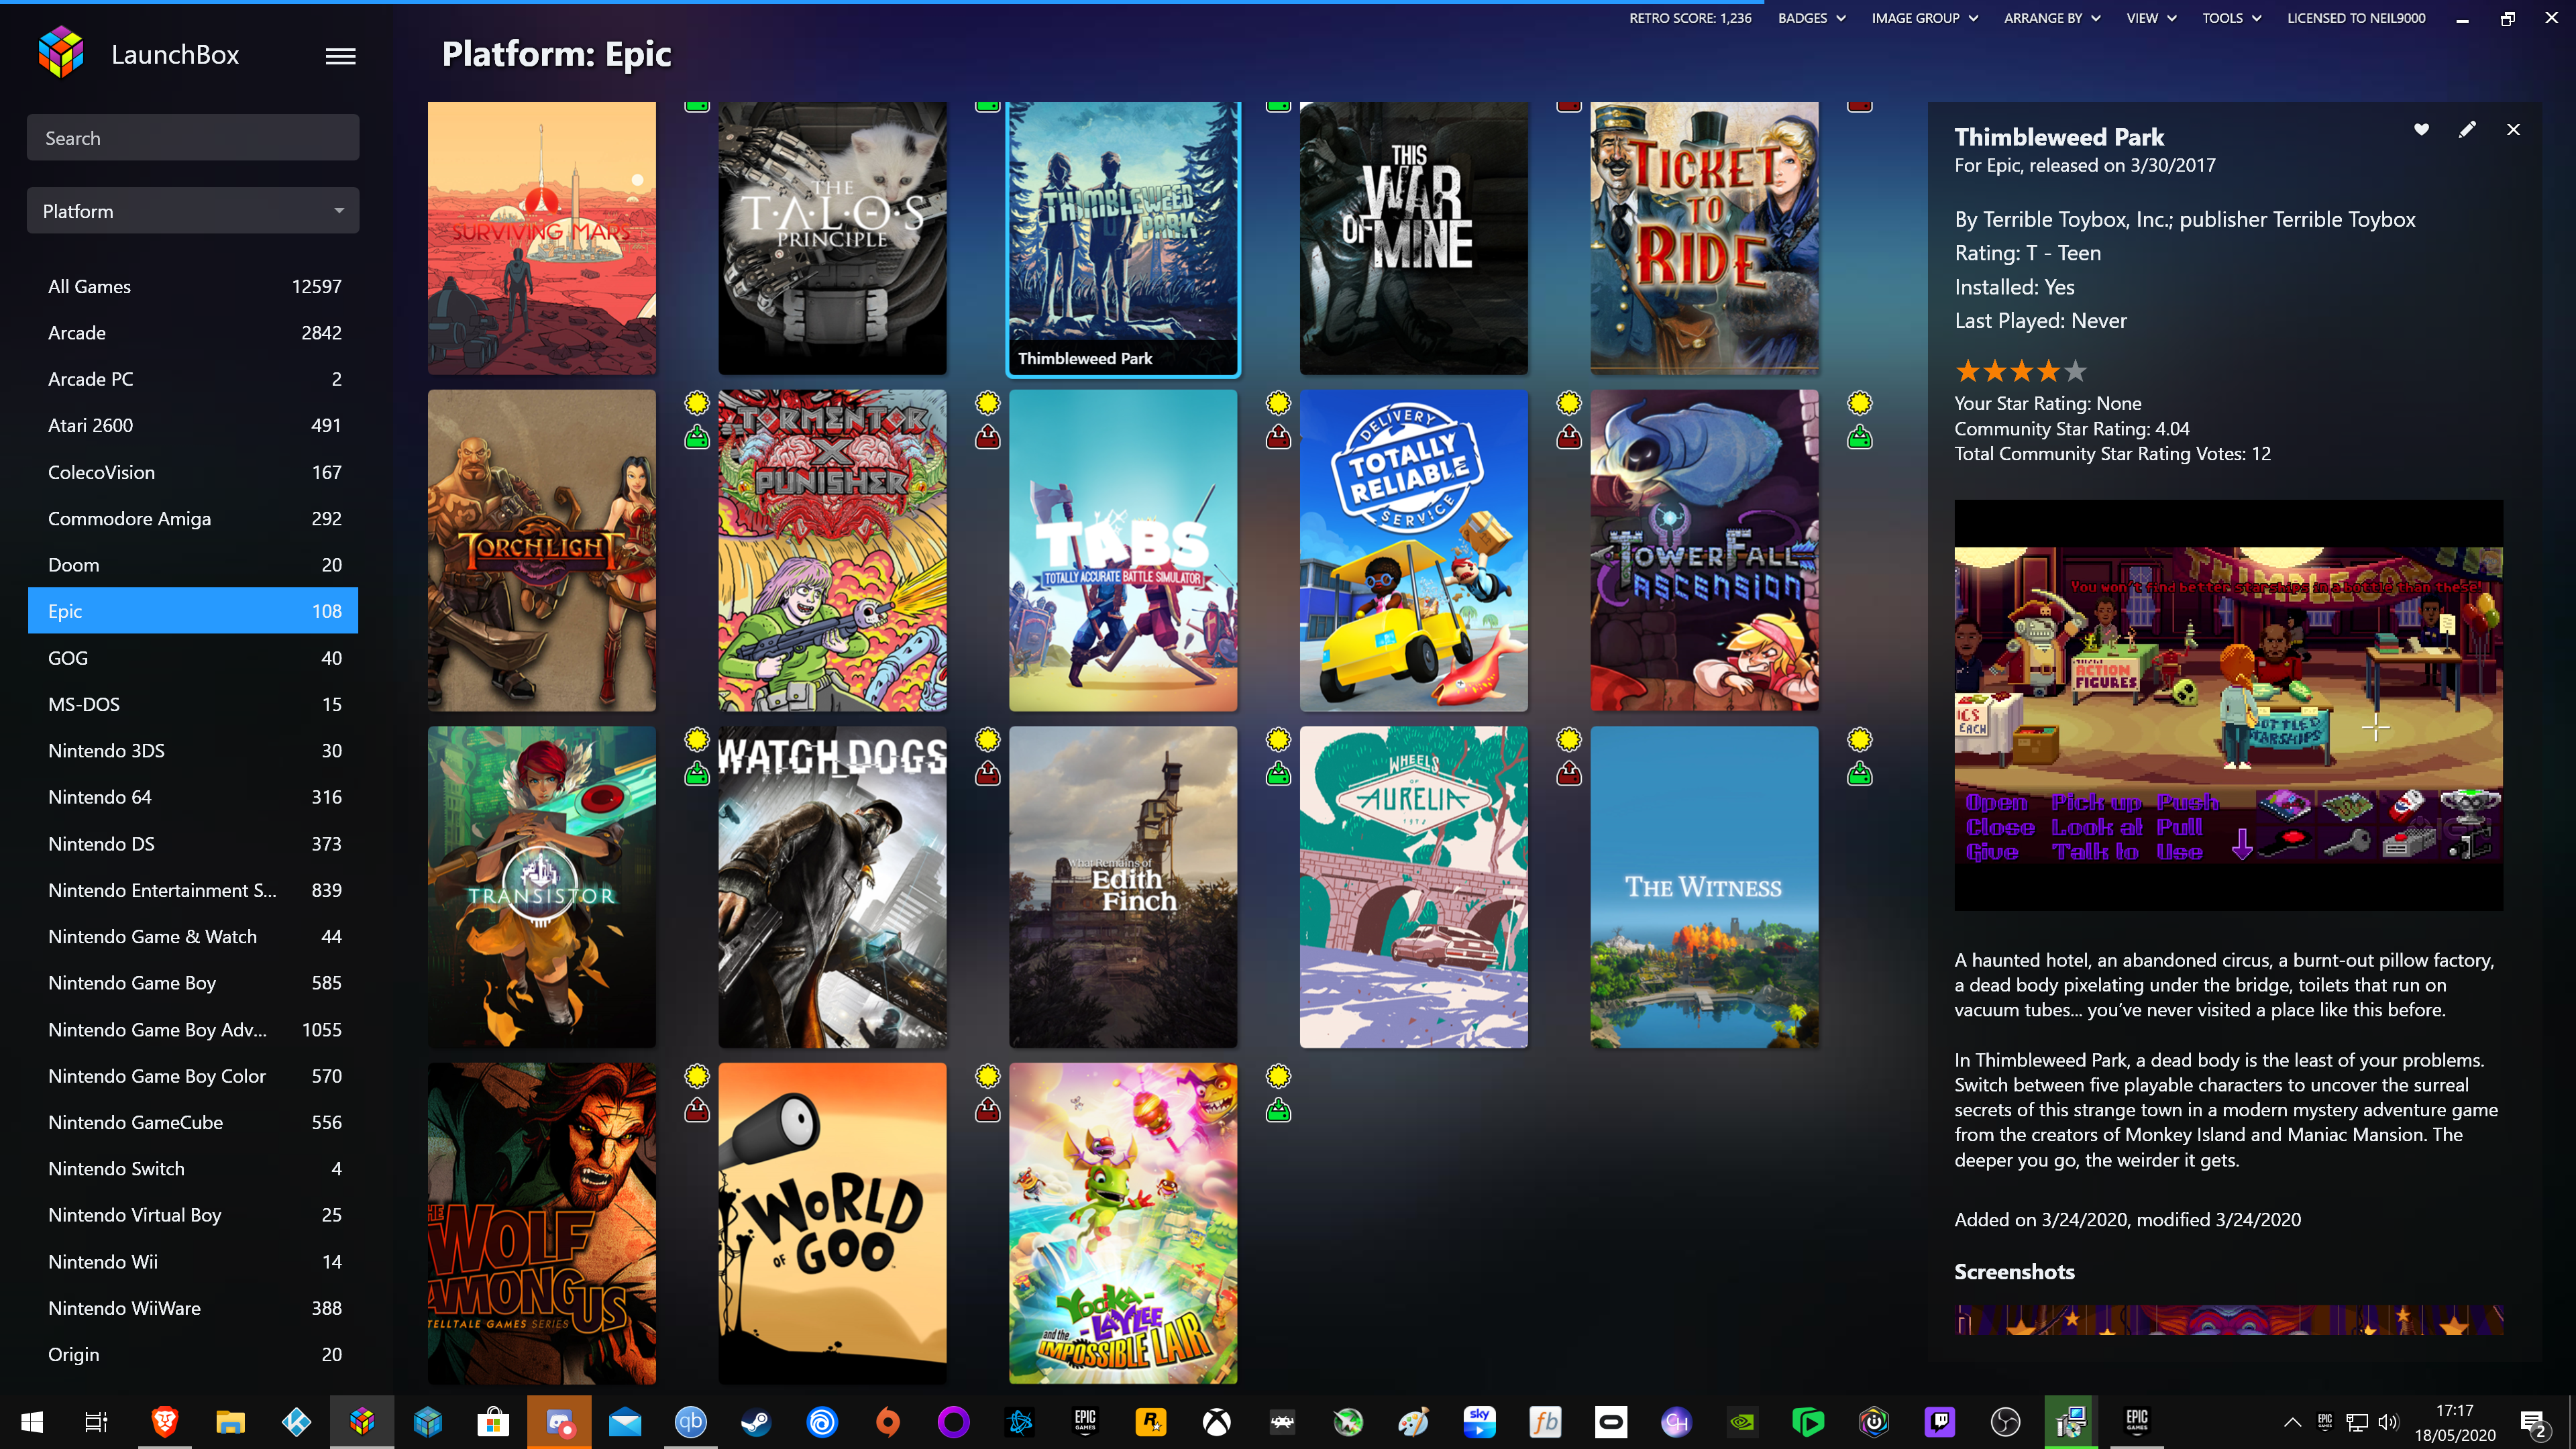Expand the BADGES menu

[1811, 18]
